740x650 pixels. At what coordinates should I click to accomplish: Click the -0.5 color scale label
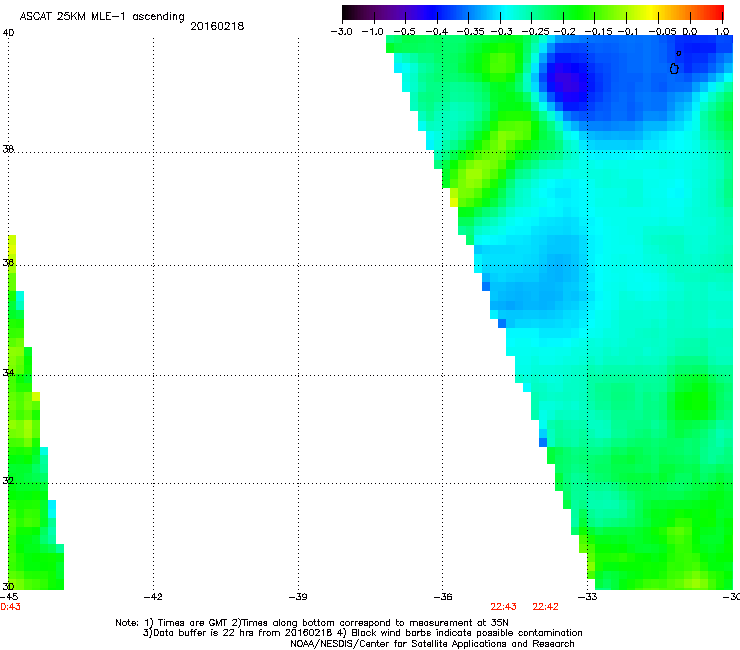[x=404, y=32]
